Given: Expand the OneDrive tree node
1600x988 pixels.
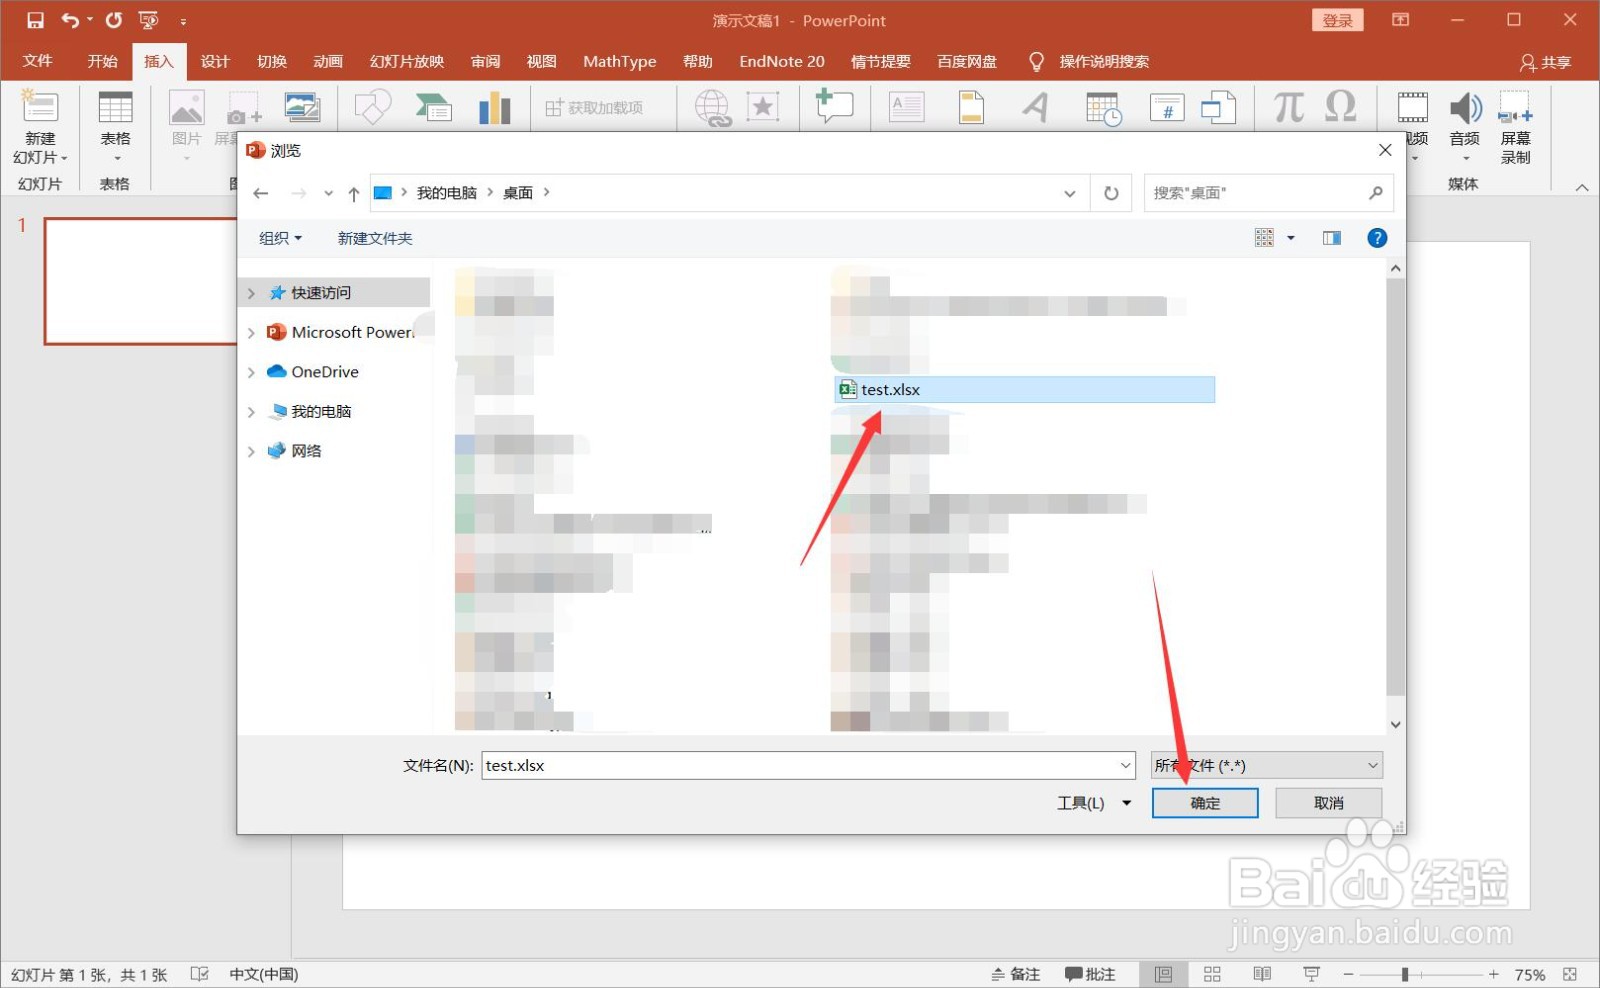Looking at the screenshot, I should point(251,372).
